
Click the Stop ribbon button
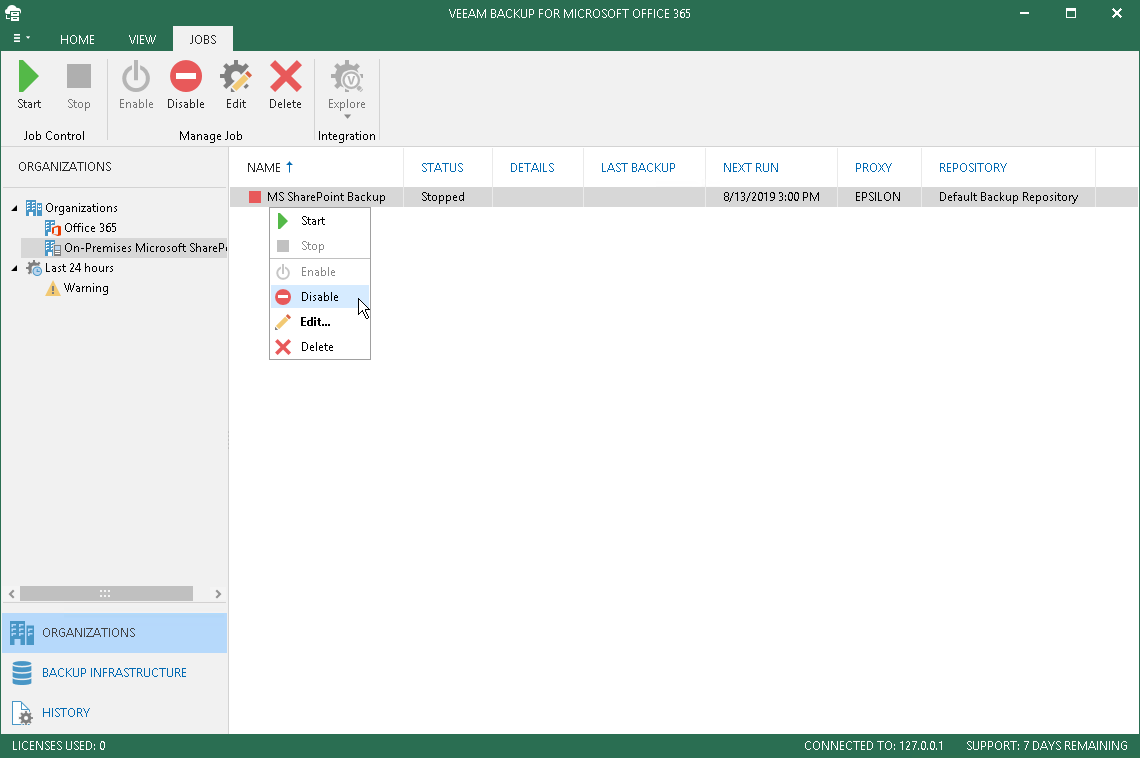point(79,86)
